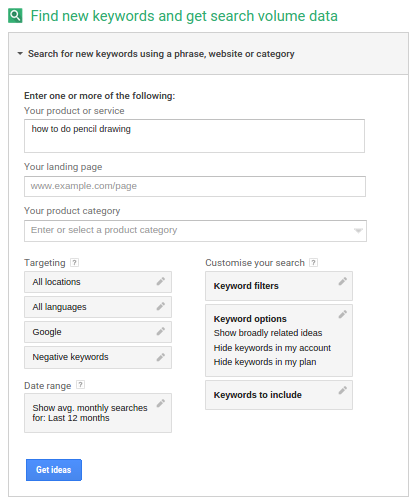
Task: Click pencil icon on Google network row
Action: (161, 332)
